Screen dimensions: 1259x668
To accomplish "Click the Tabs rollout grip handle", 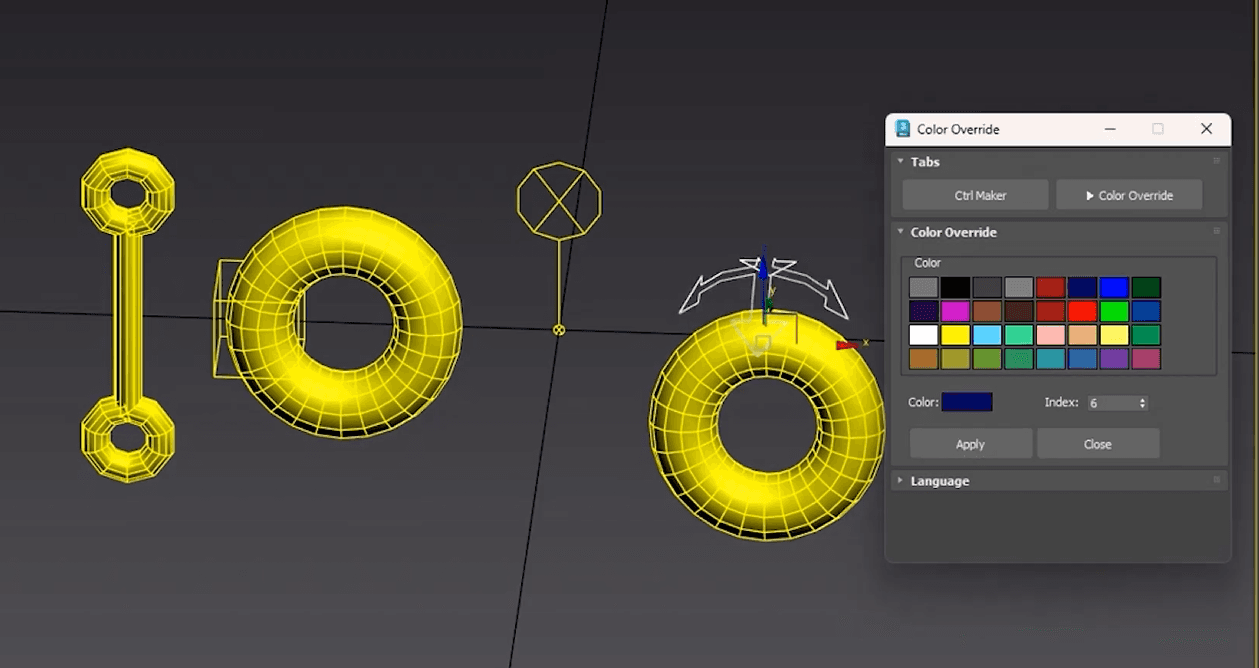I will coord(1217,161).
